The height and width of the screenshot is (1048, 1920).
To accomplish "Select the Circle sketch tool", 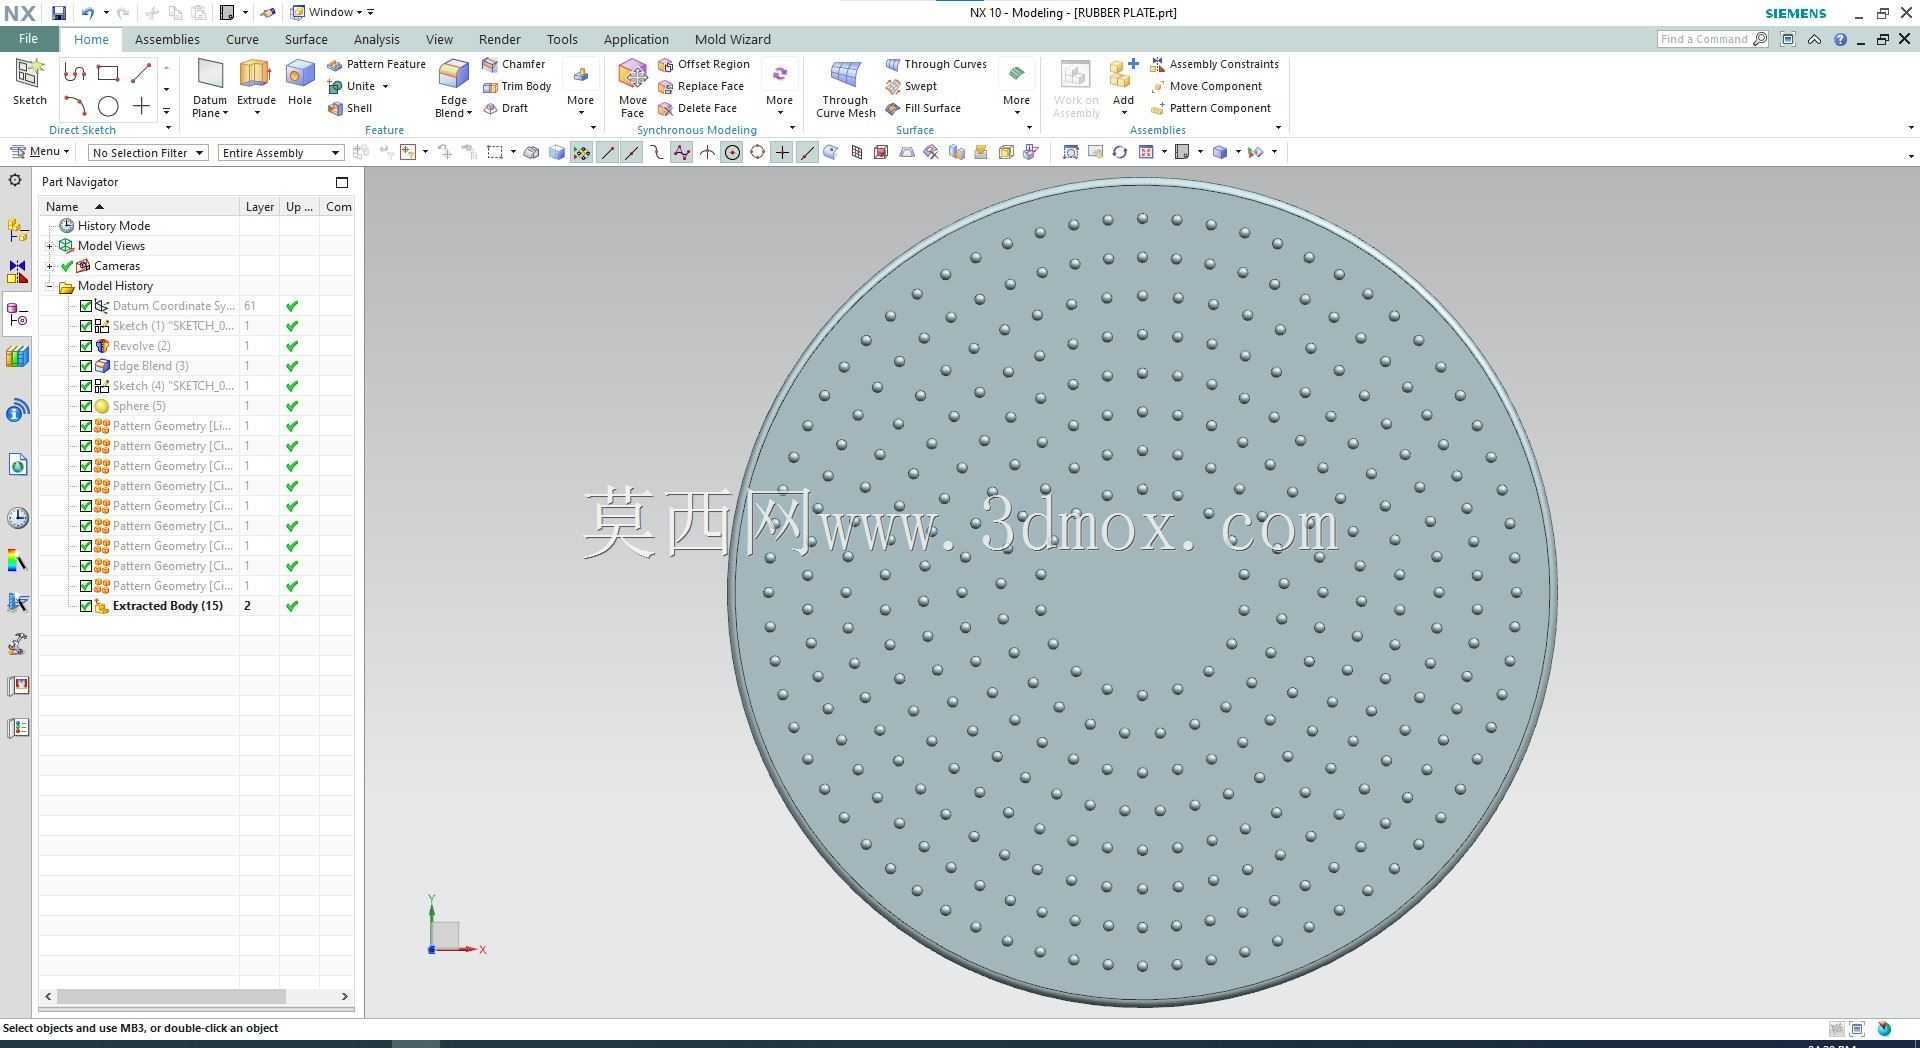I will coord(108,106).
